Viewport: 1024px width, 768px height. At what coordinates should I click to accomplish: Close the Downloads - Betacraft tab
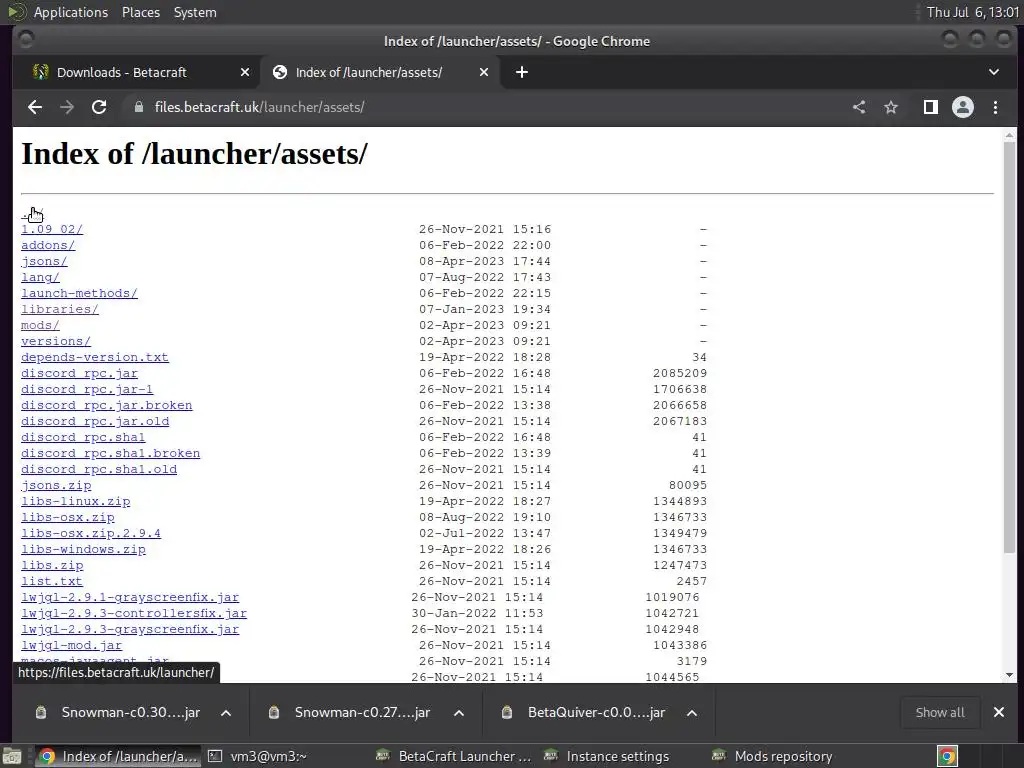coord(245,72)
